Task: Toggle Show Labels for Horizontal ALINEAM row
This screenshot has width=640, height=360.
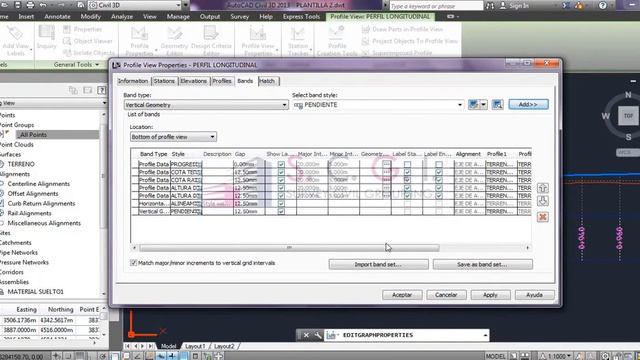Action: 281,203
